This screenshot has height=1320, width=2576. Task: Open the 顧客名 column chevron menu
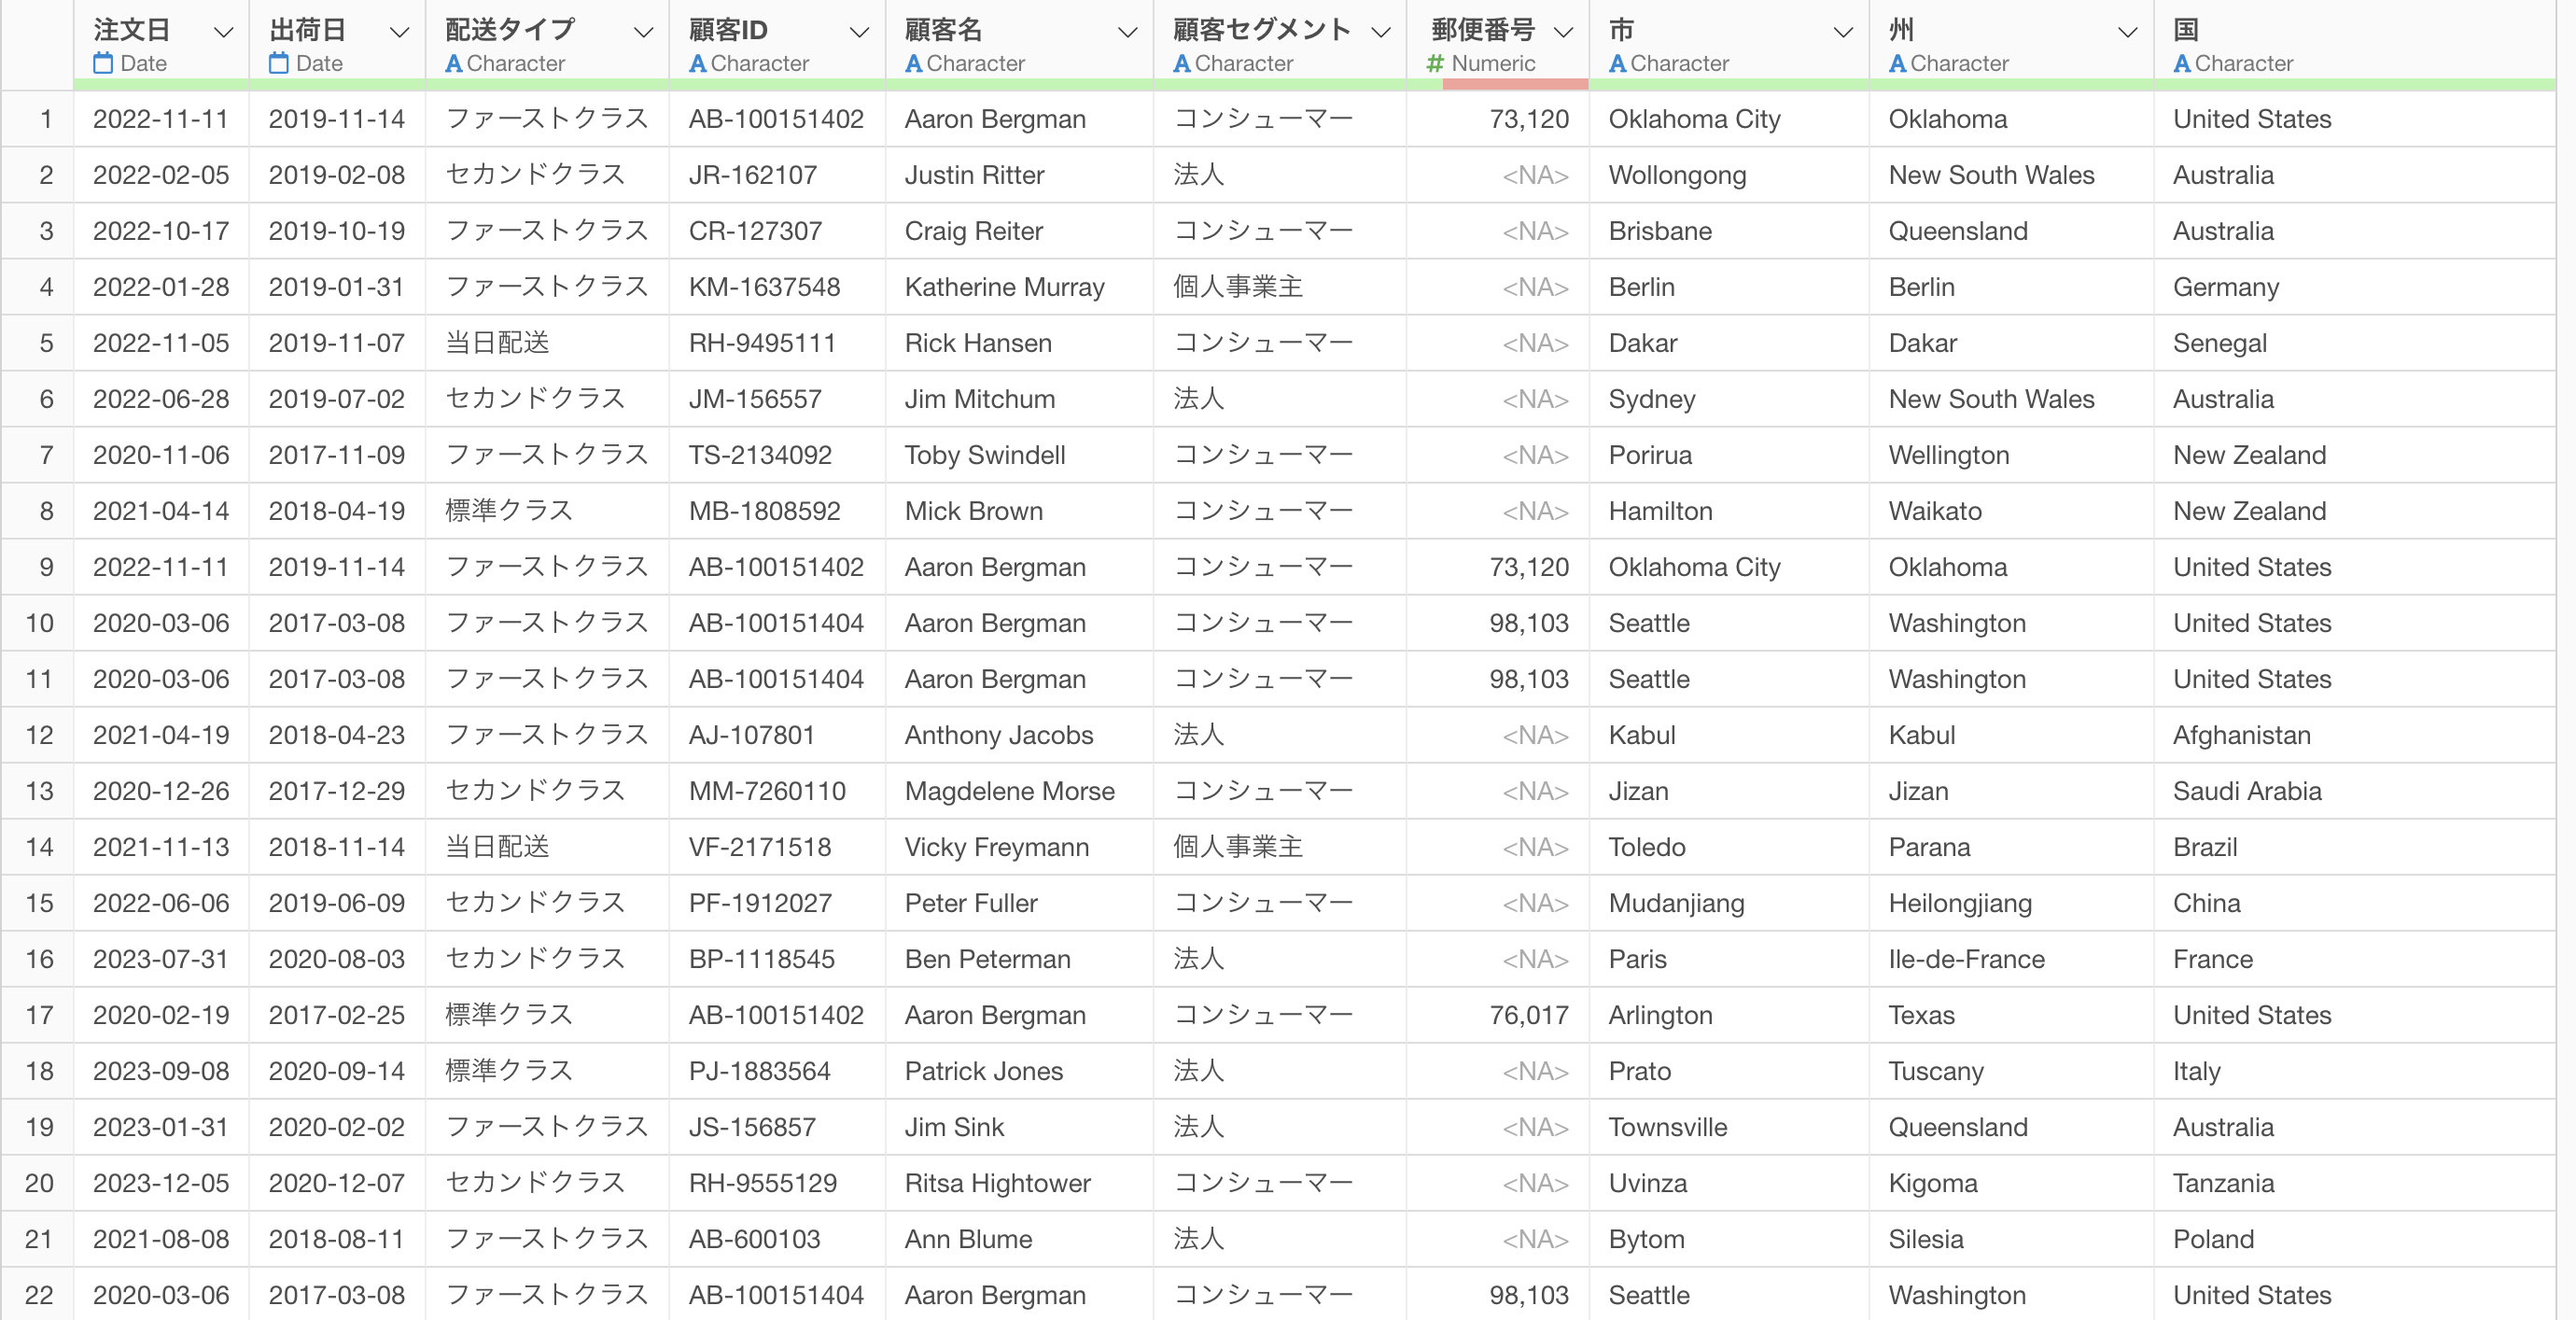[x=1127, y=32]
